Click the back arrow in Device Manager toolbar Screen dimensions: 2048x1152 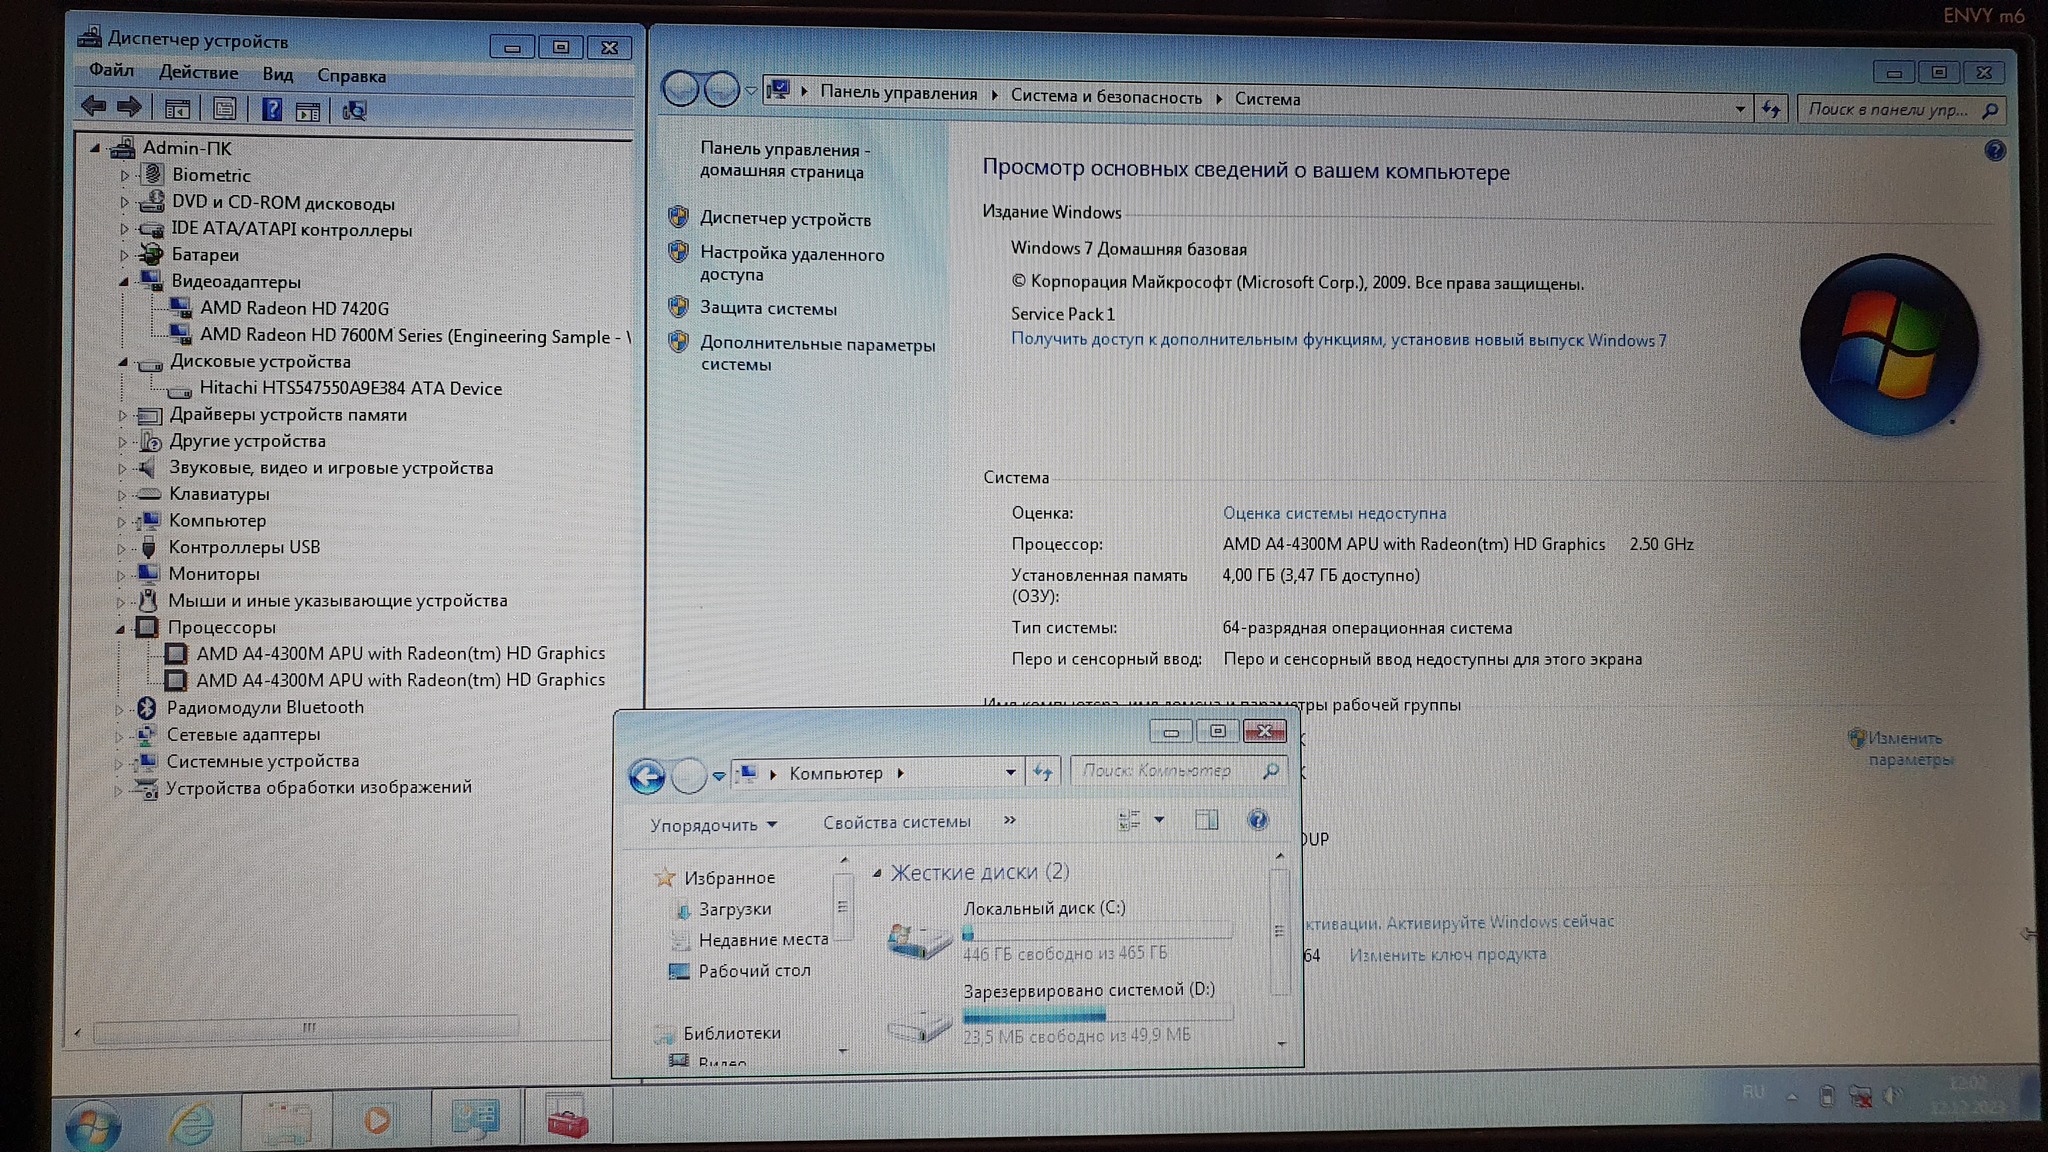pos(94,106)
